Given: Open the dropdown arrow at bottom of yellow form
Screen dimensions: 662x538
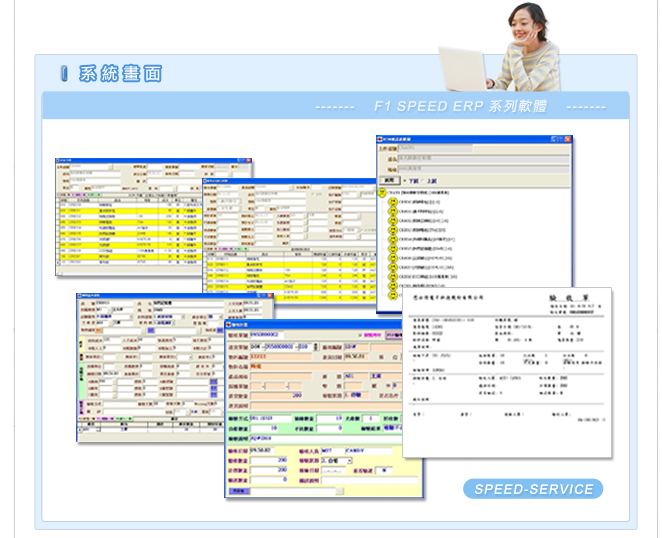Looking at the screenshot, I should pyautogui.click(x=340, y=491).
